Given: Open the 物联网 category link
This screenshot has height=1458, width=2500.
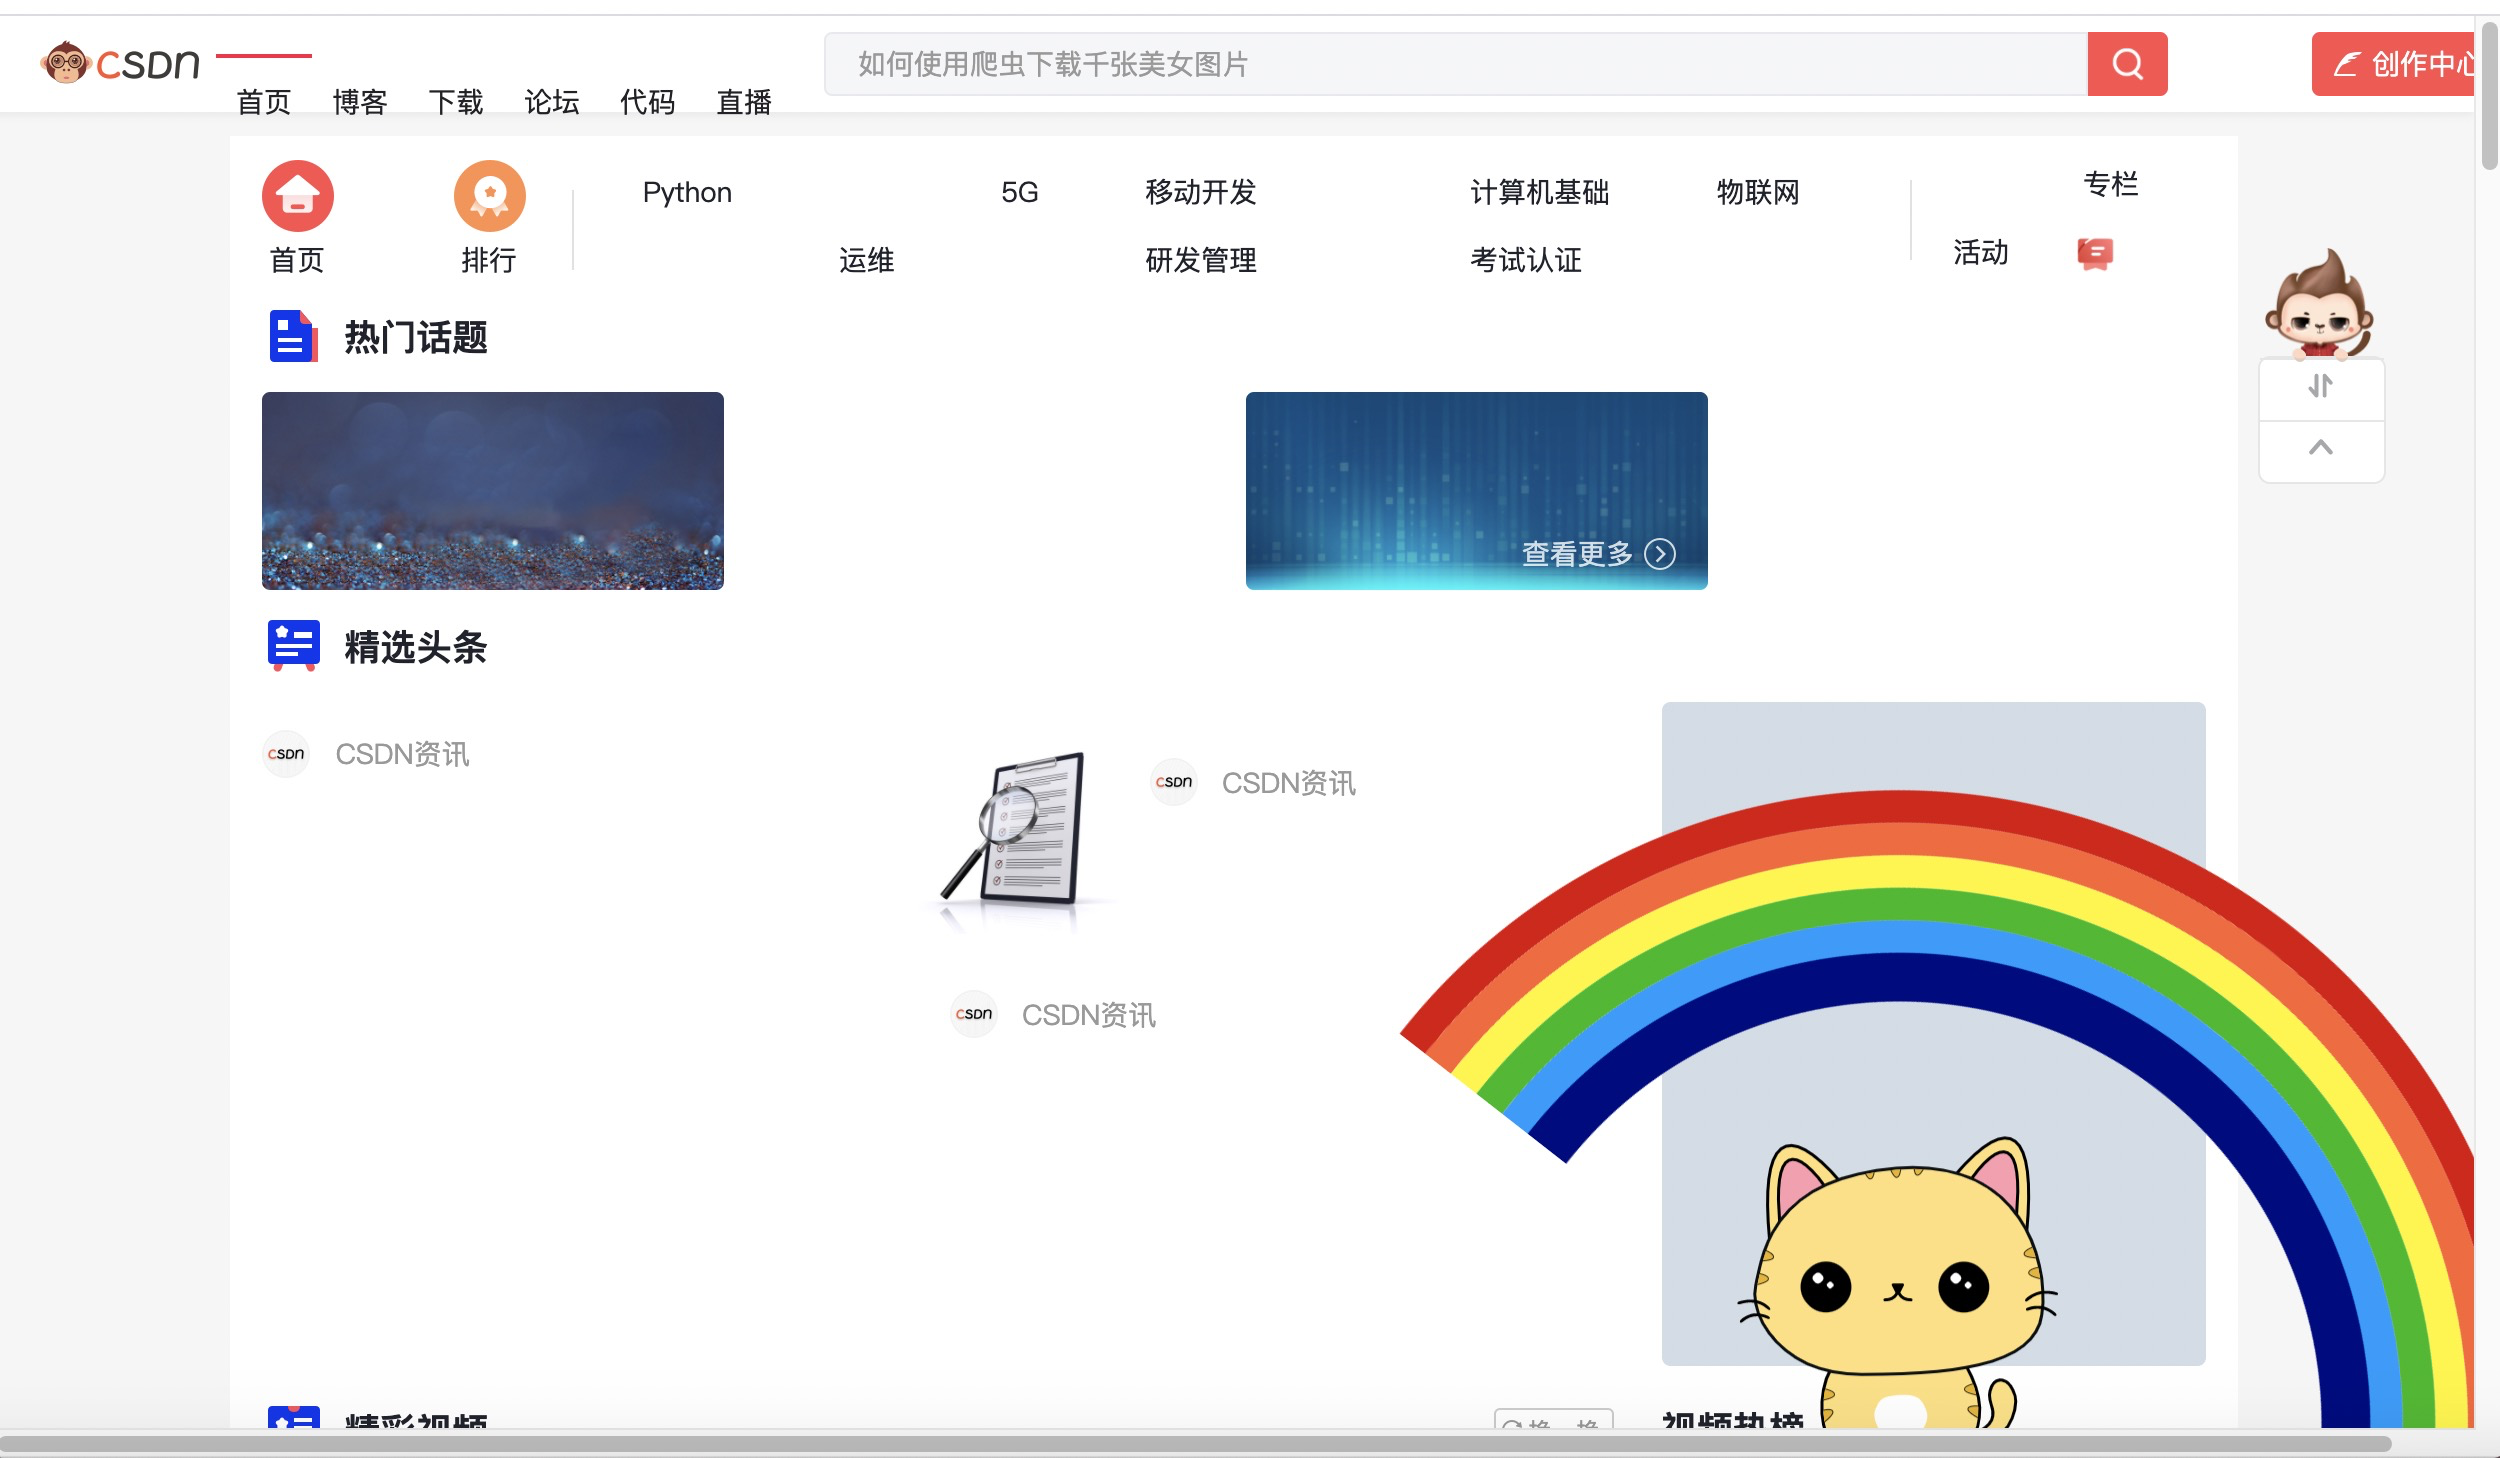Looking at the screenshot, I should tap(1758, 192).
